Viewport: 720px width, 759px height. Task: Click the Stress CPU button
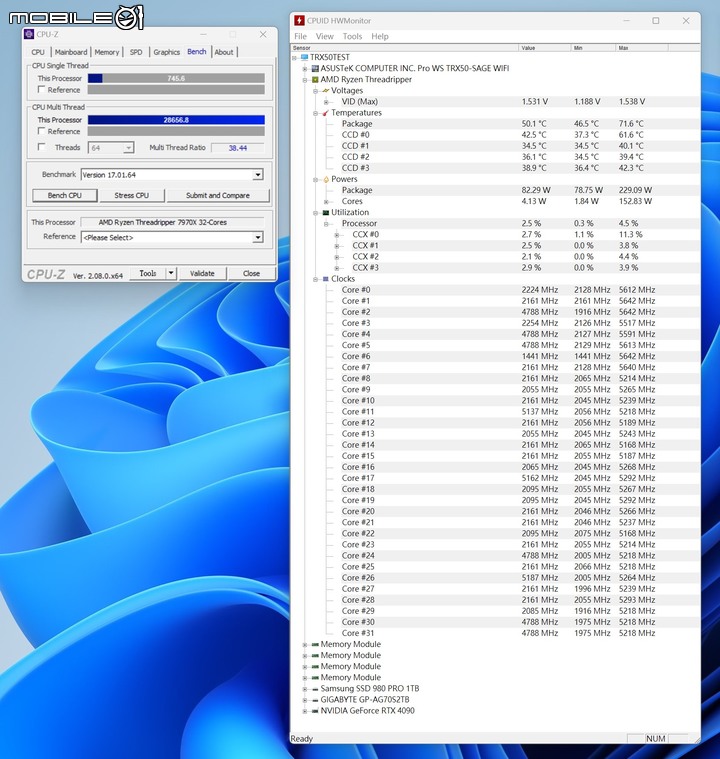point(131,196)
